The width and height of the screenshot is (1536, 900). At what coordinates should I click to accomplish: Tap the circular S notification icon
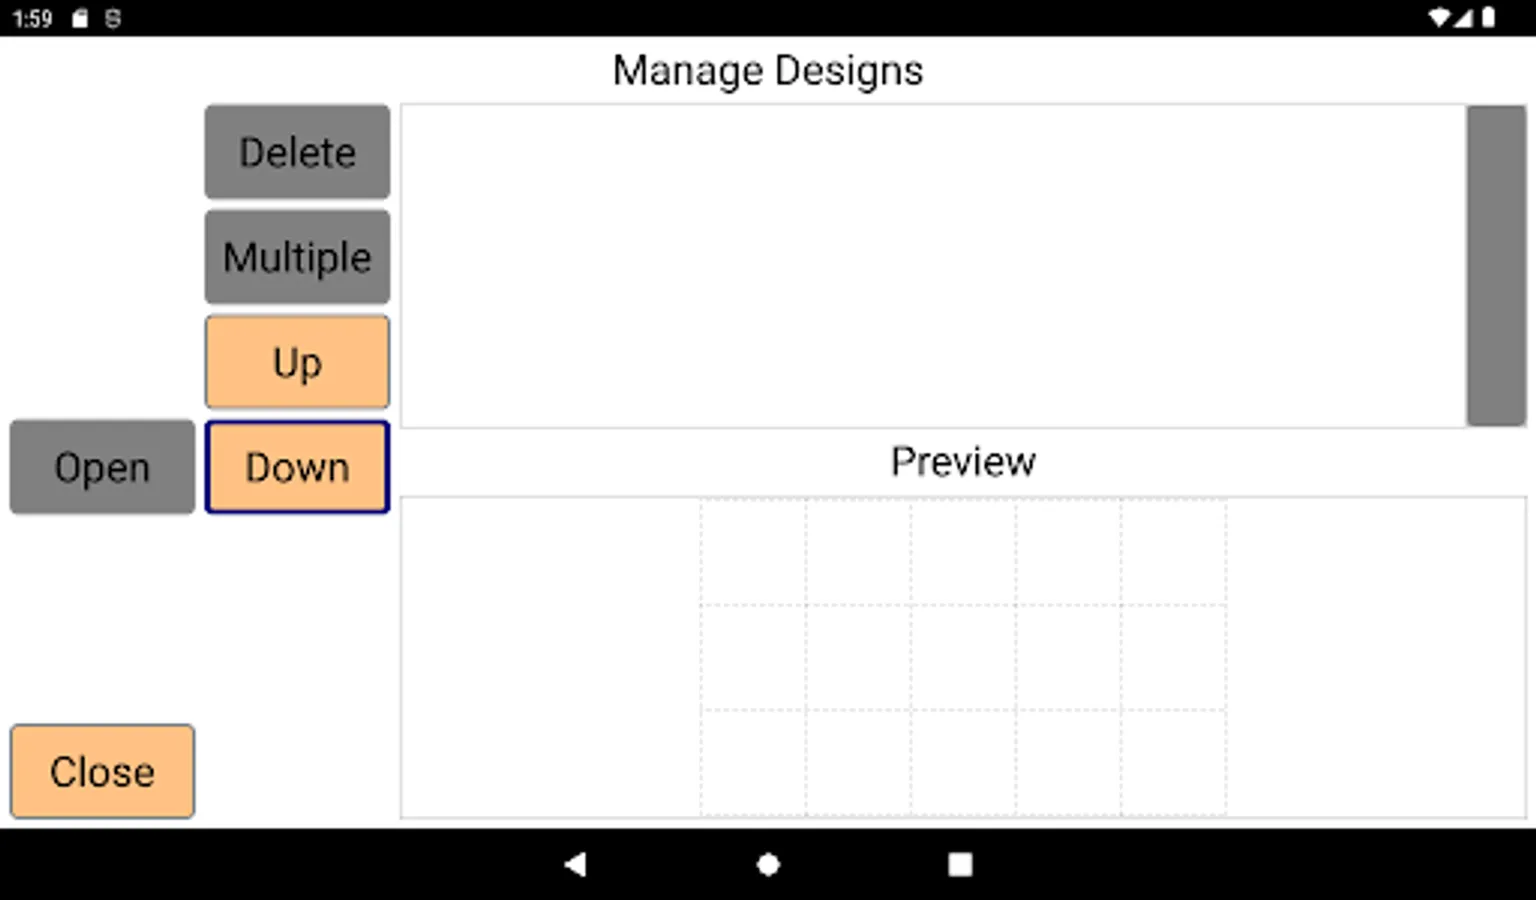click(113, 18)
